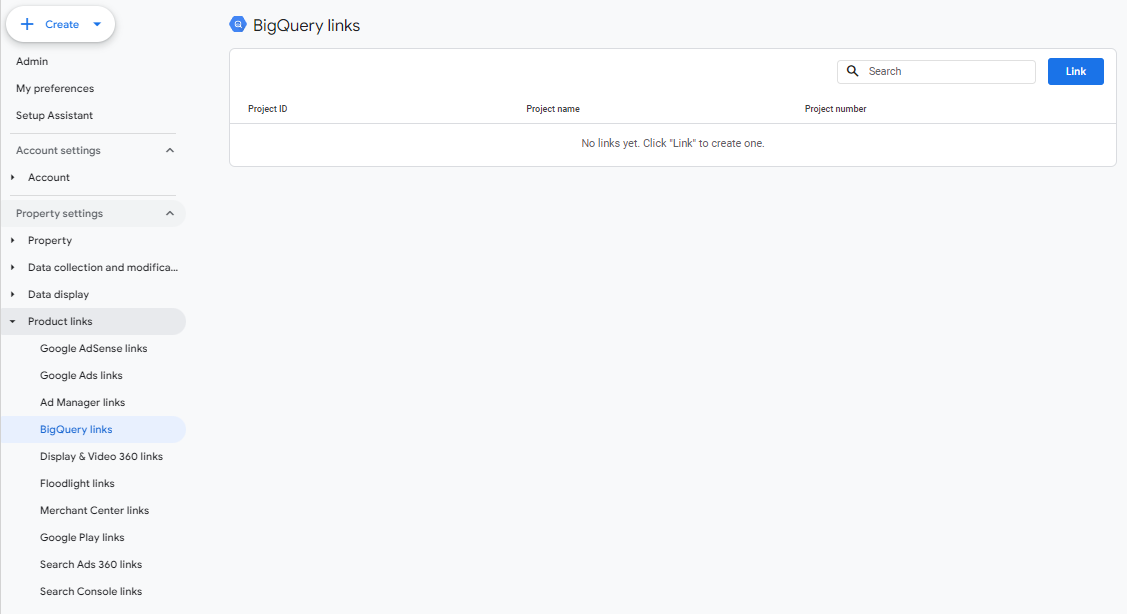This screenshot has height=614, width=1127.
Task: Open Google AdSense links
Action: pos(93,349)
